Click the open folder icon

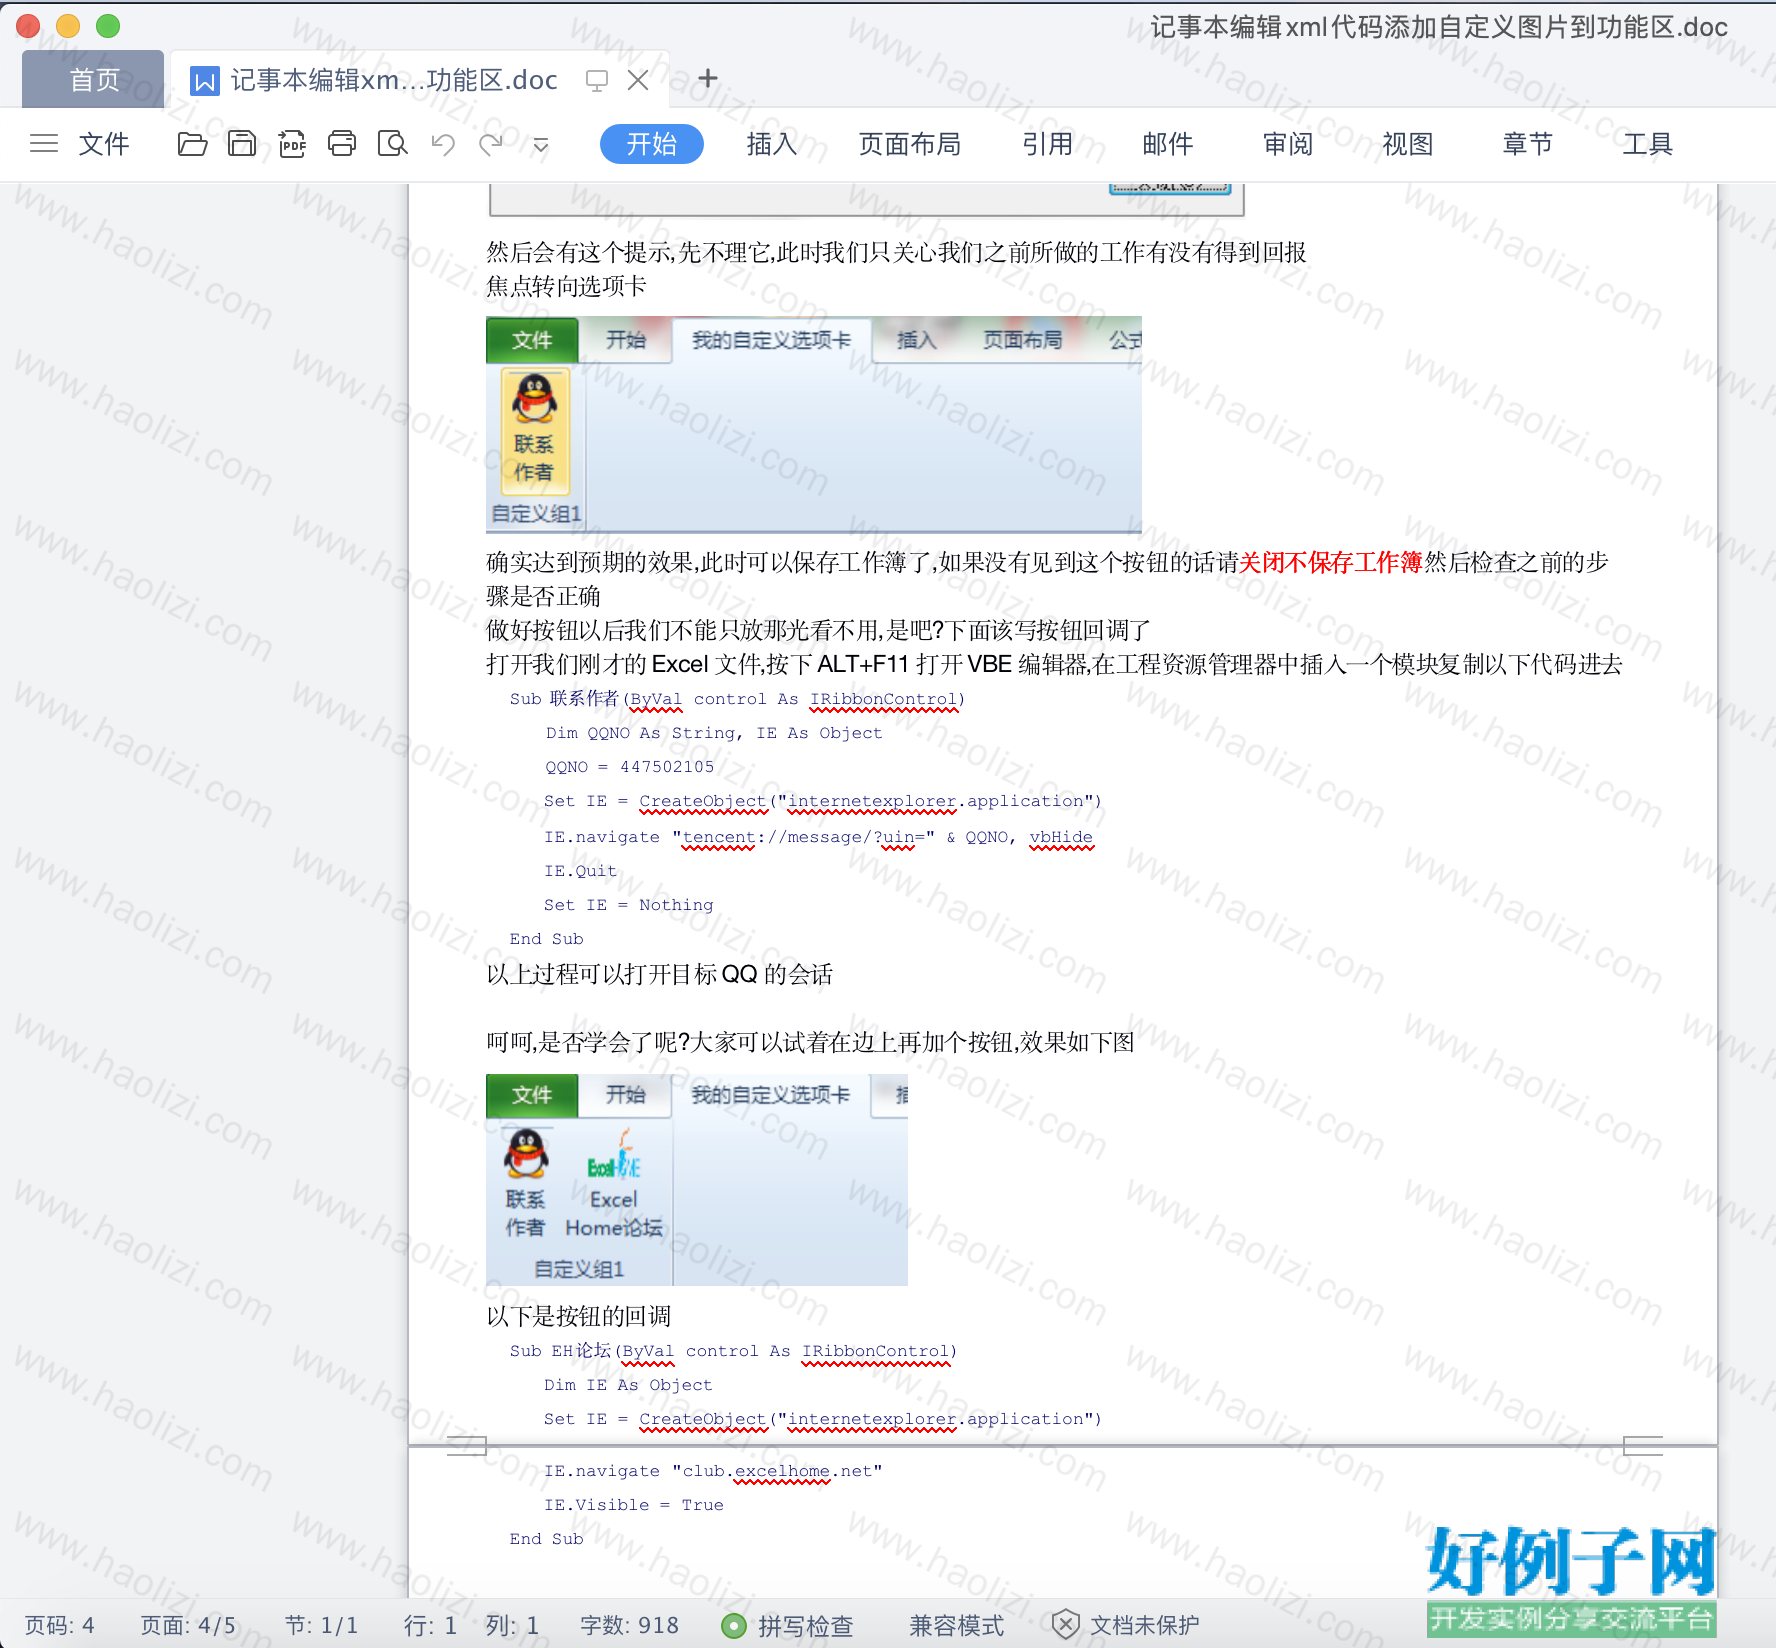[x=192, y=144]
